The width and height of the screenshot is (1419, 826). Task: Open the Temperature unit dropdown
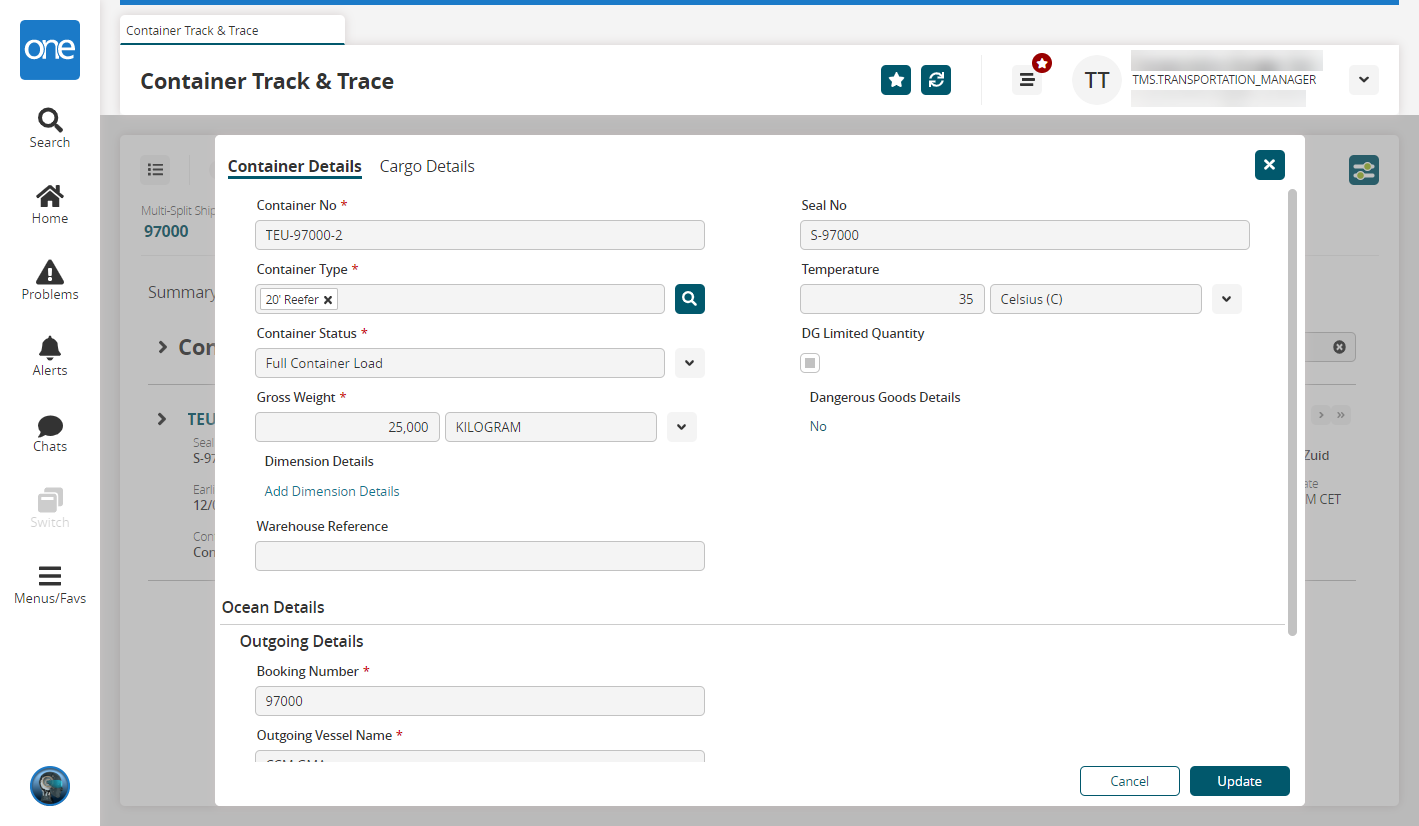tap(1227, 299)
